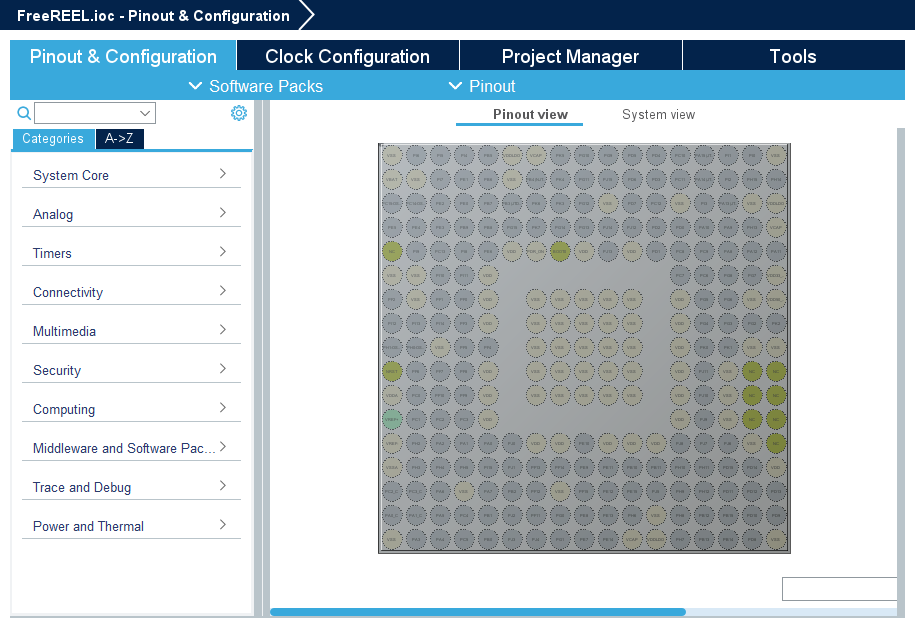
Task: Switch to System view
Action: coord(658,114)
